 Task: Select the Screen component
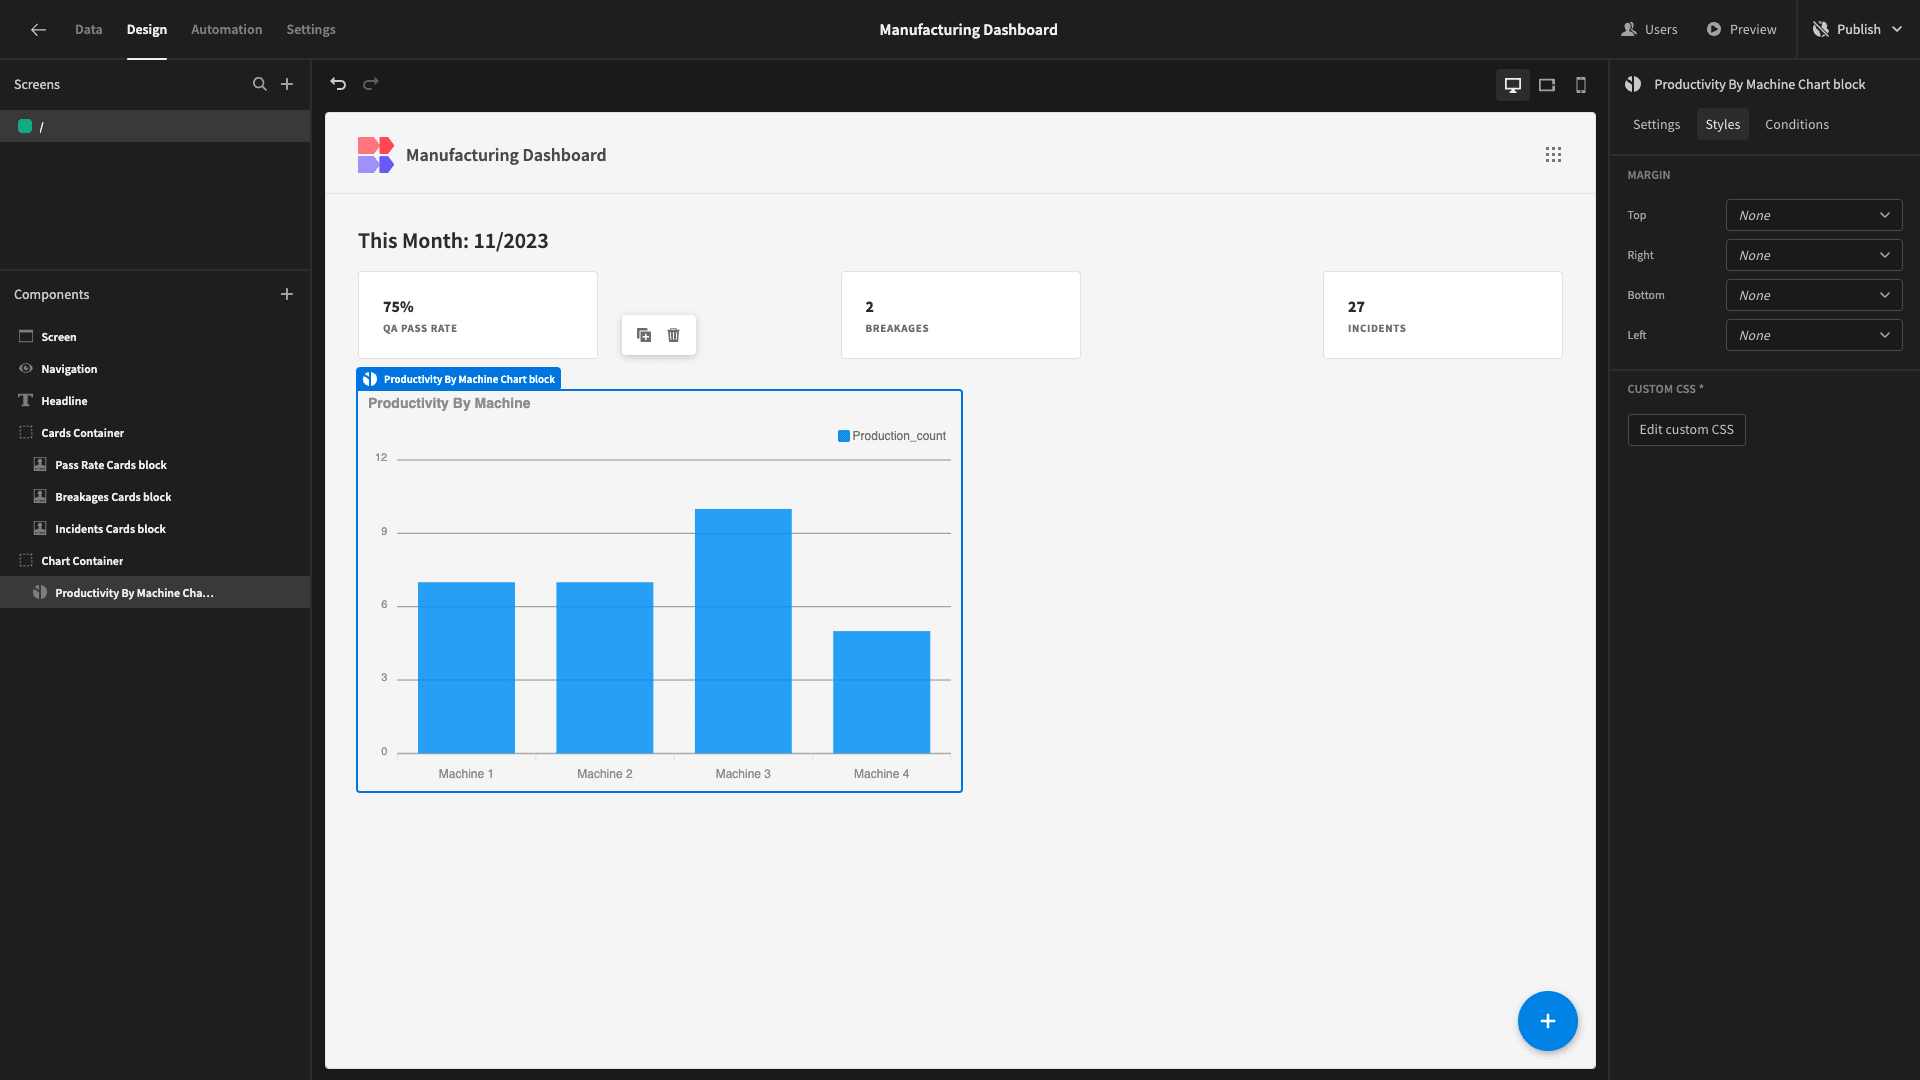click(x=155, y=337)
